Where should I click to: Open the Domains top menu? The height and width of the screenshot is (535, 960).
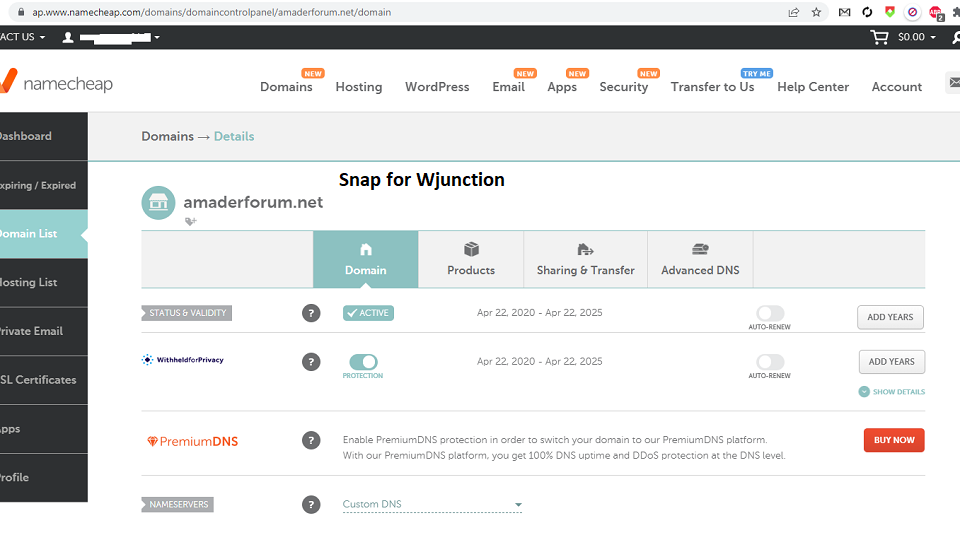point(286,87)
